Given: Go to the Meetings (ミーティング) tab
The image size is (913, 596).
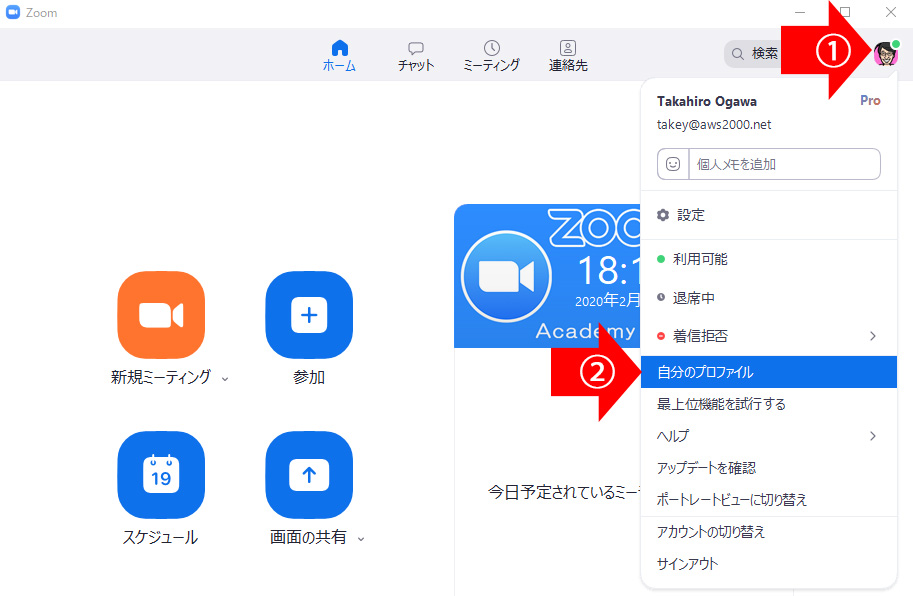Looking at the screenshot, I should (491, 55).
